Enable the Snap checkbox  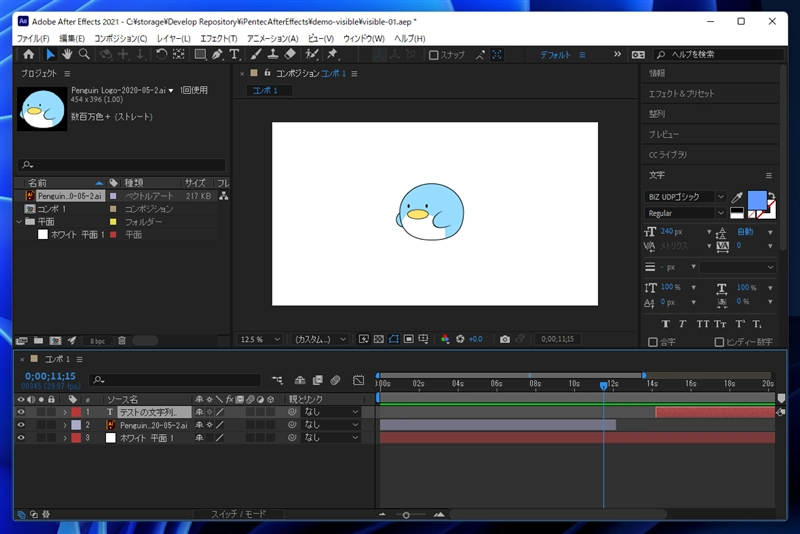point(434,55)
